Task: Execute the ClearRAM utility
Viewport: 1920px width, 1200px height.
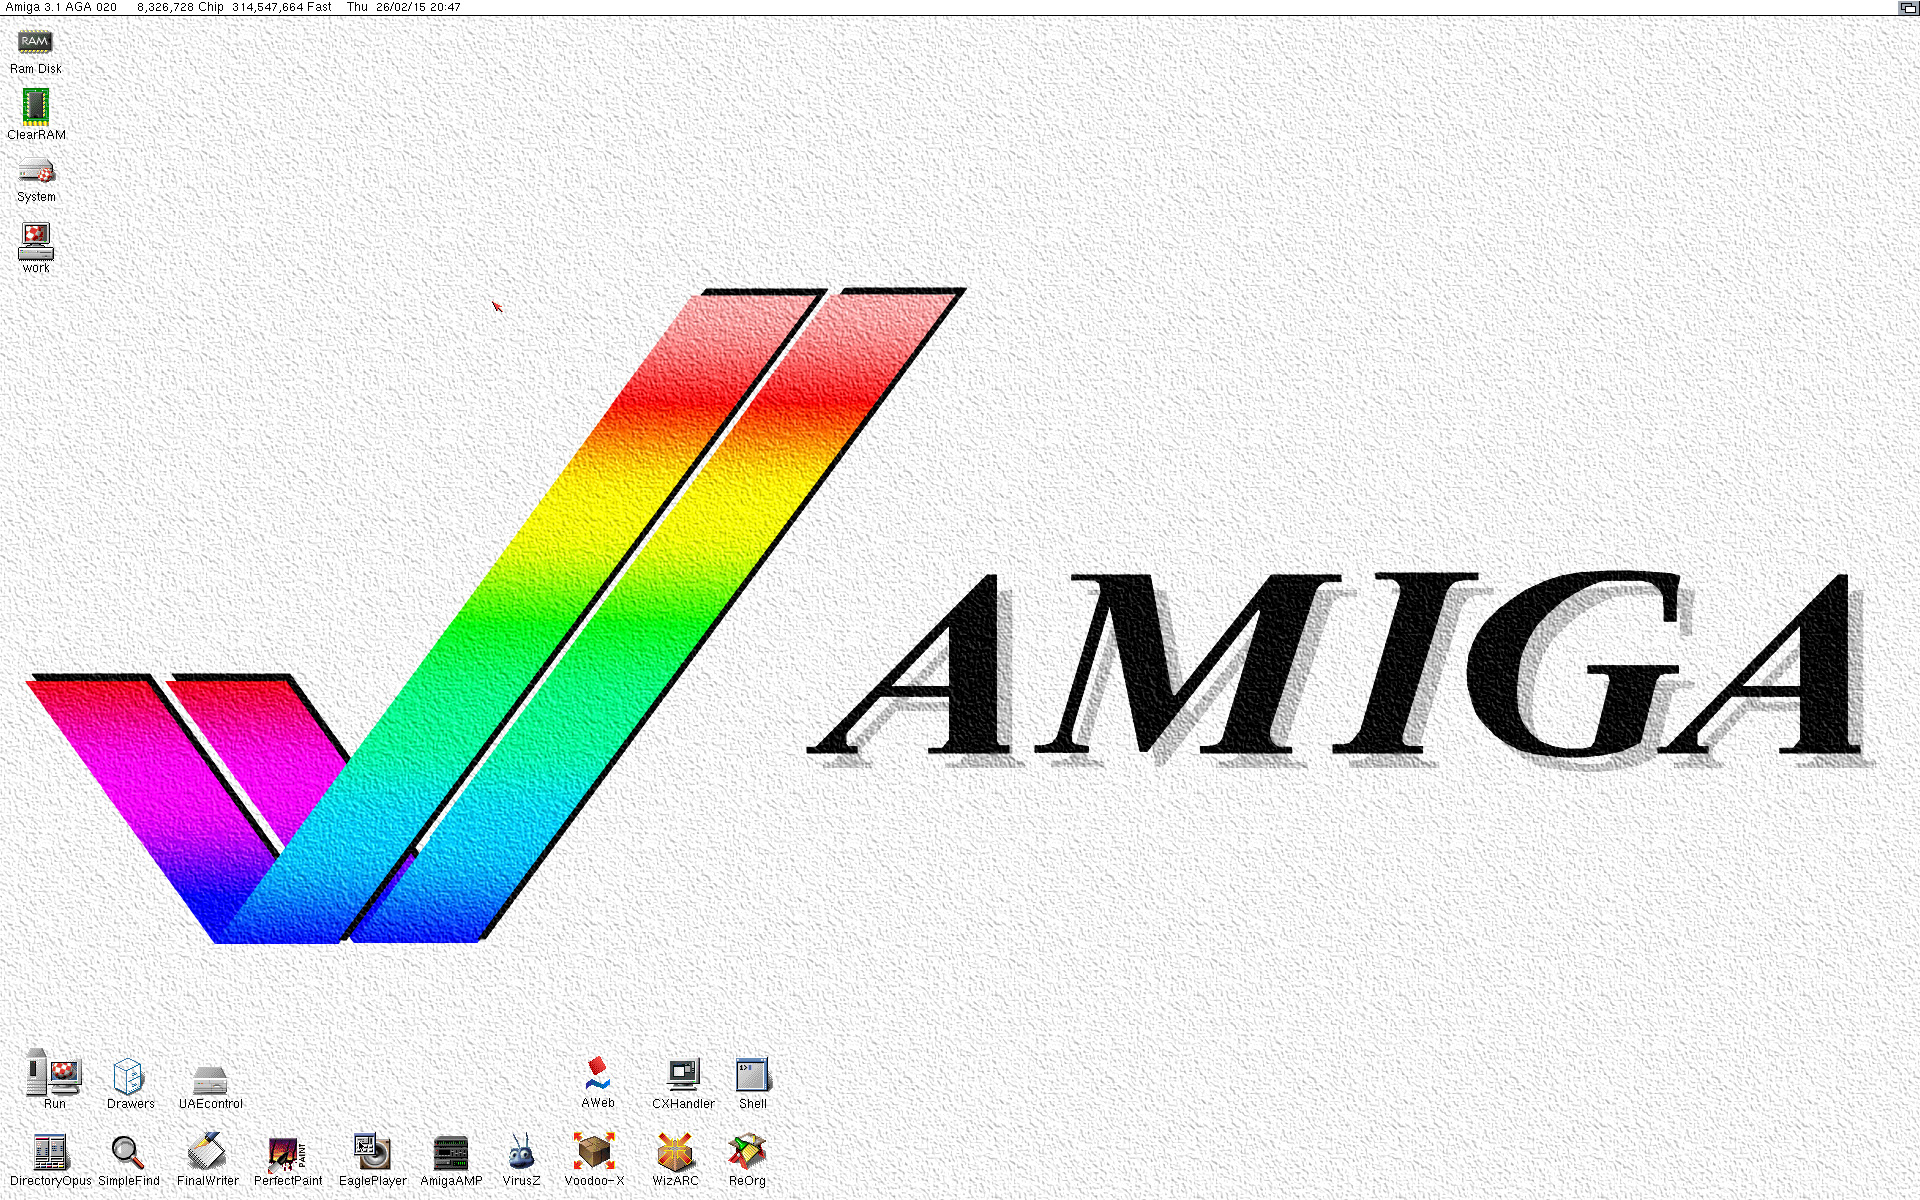Action: (x=35, y=105)
